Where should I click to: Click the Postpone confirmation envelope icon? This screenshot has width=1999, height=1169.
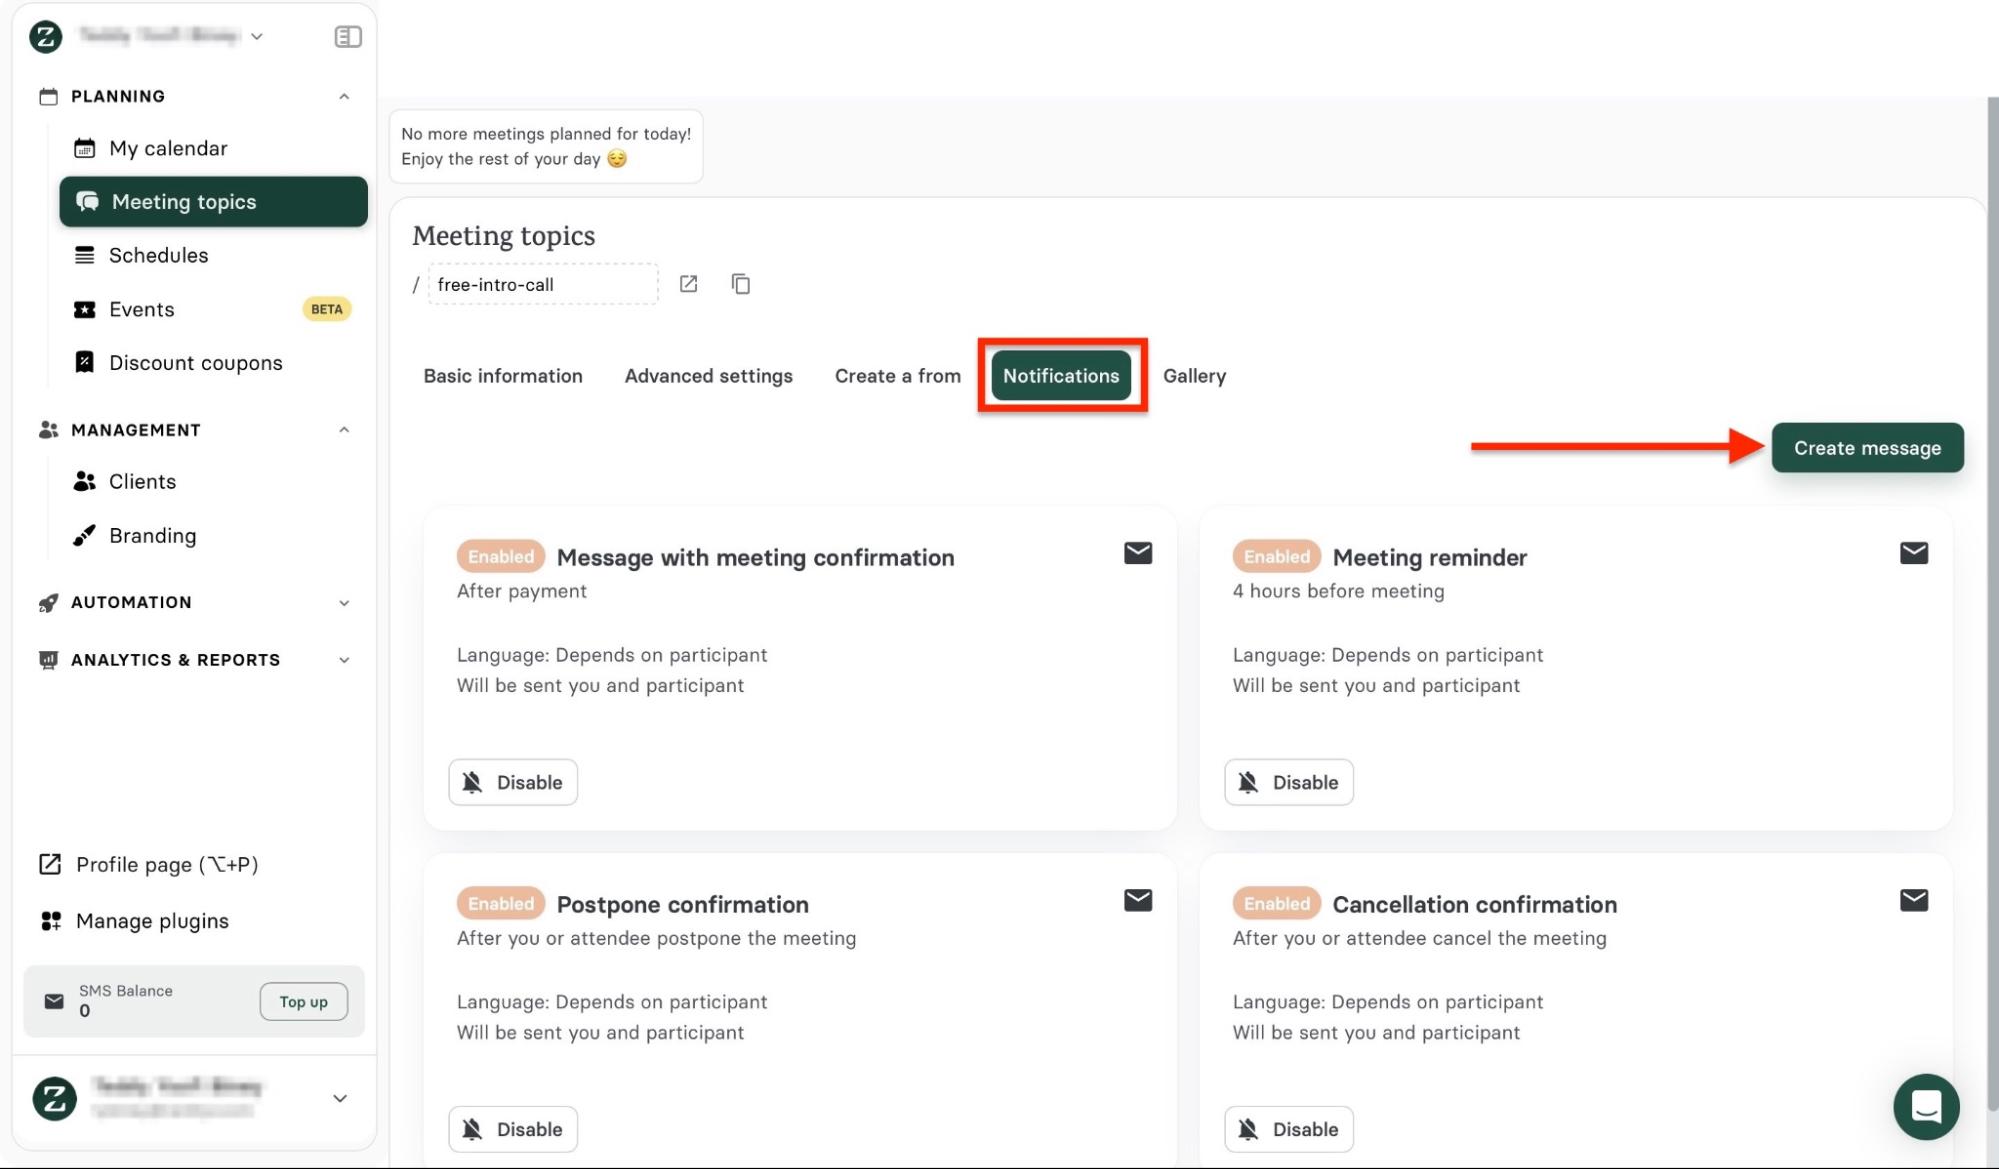click(1137, 900)
